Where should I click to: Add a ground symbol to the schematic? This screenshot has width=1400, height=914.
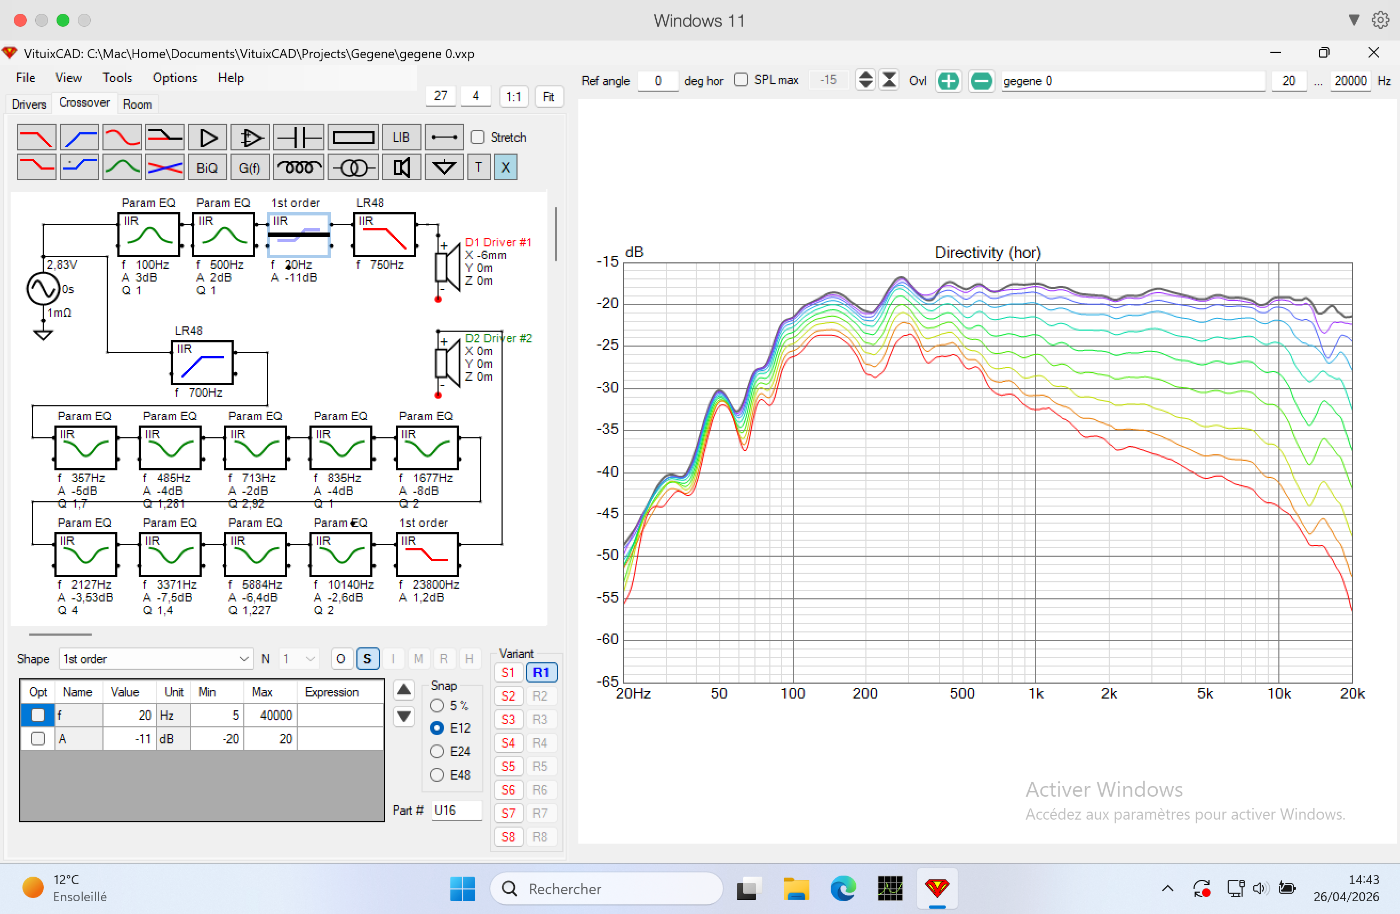[x=444, y=167]
